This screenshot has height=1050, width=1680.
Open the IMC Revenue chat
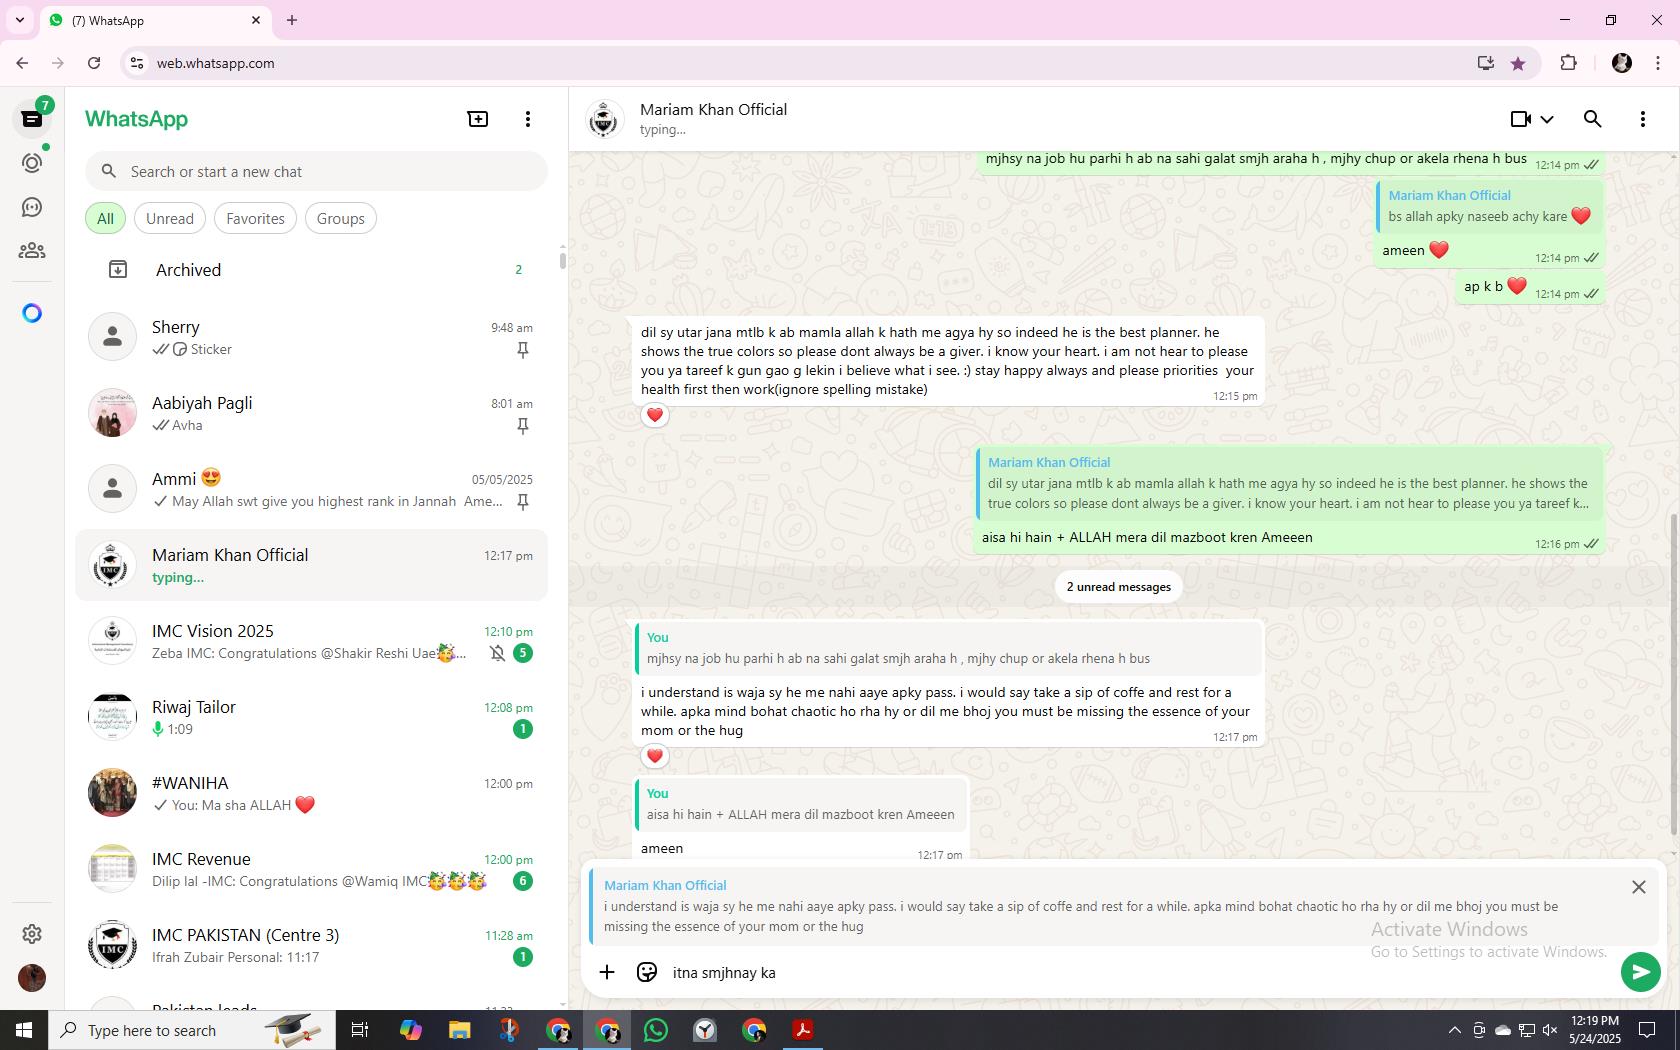coord(312,869)
